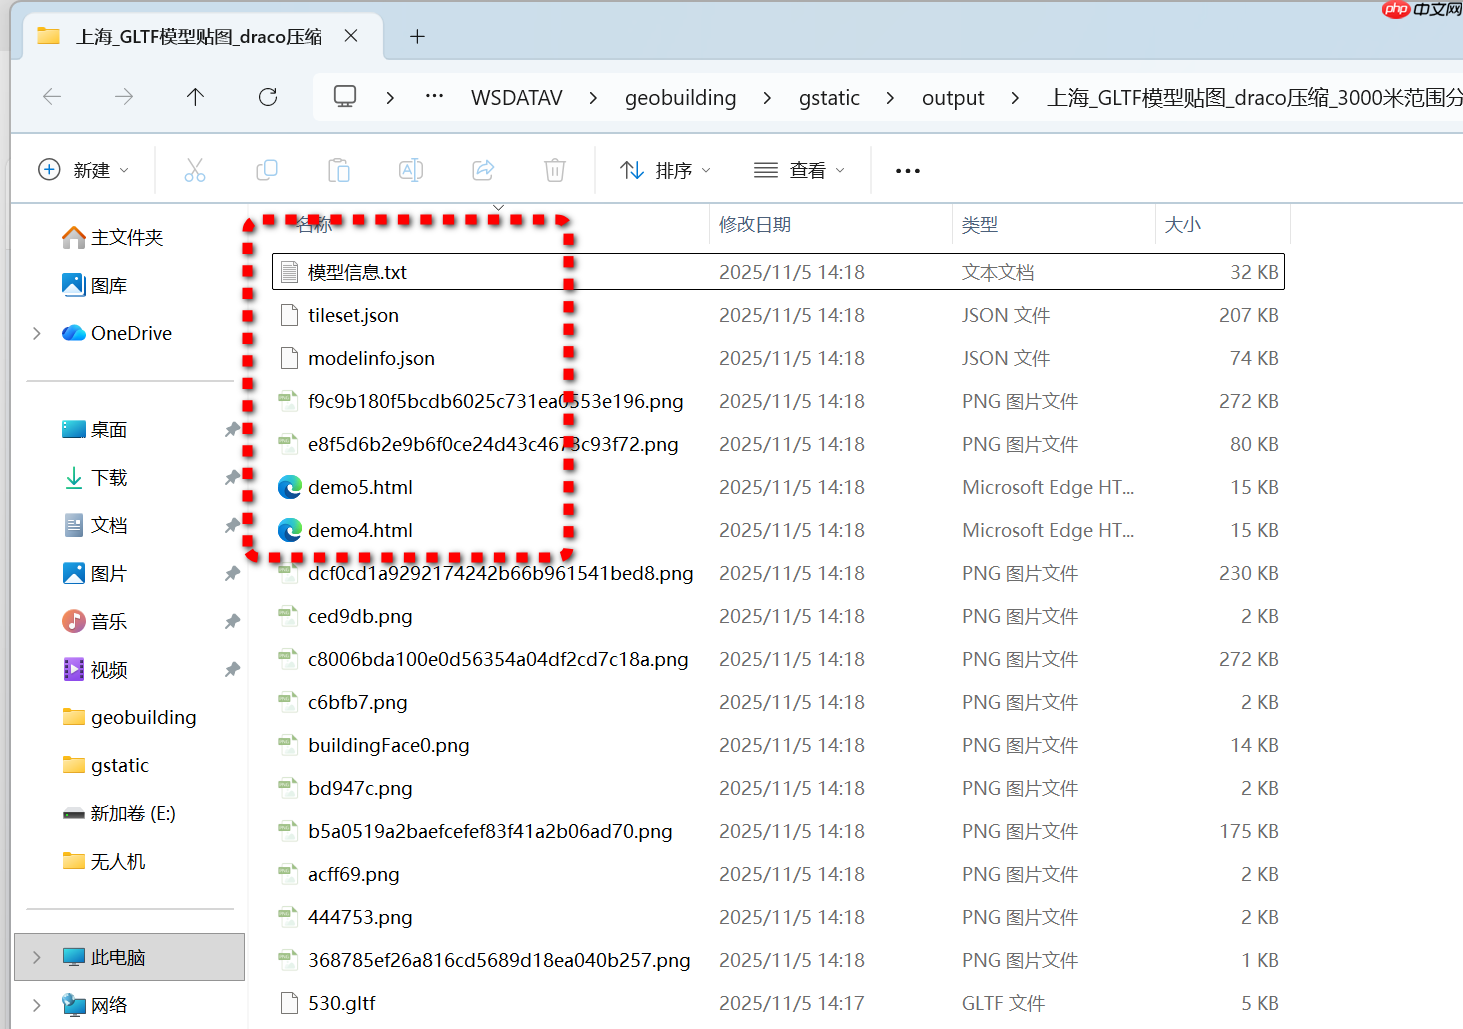The image size is (1463, 1029).
Task: Click the Cut icon in the toolbar
Action: tap(195, 170)
